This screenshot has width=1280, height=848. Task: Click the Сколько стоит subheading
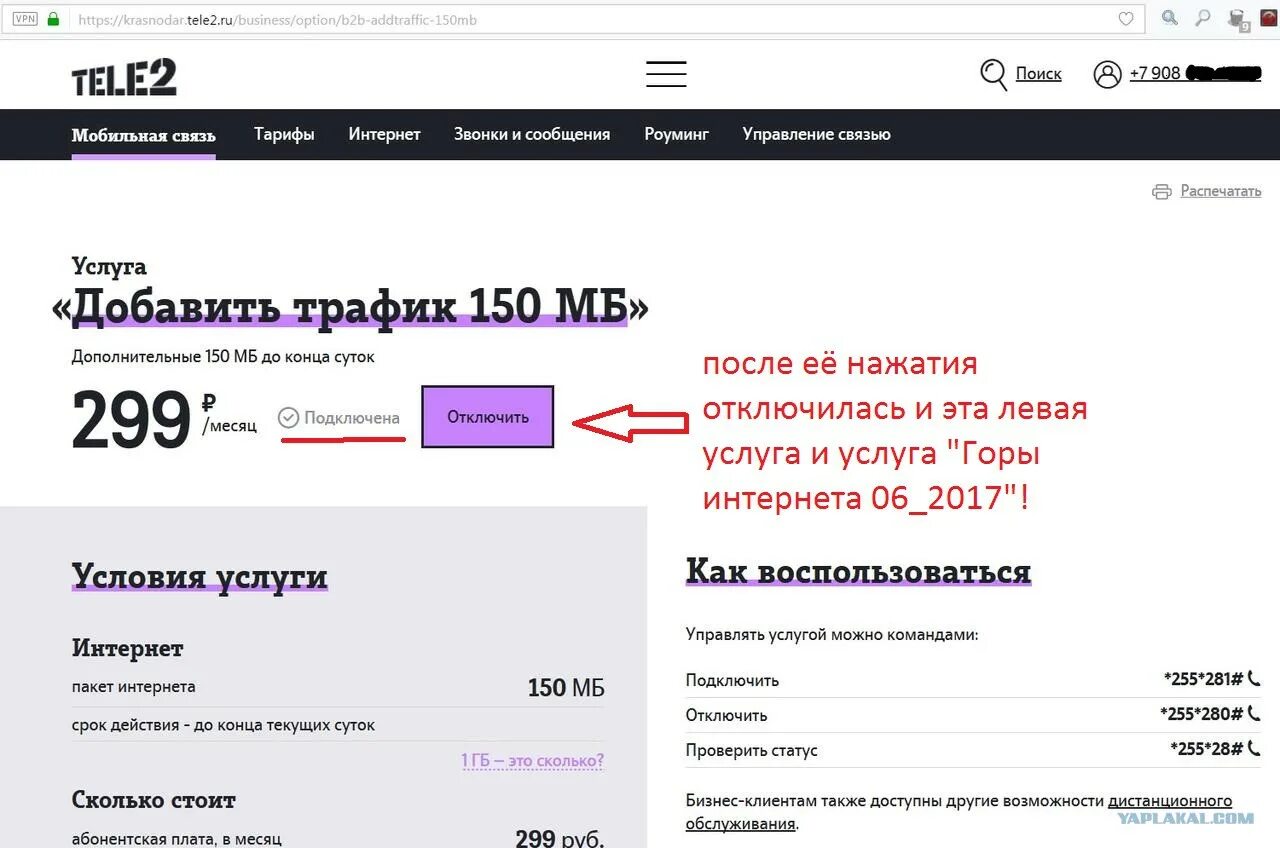pos(154,800)
